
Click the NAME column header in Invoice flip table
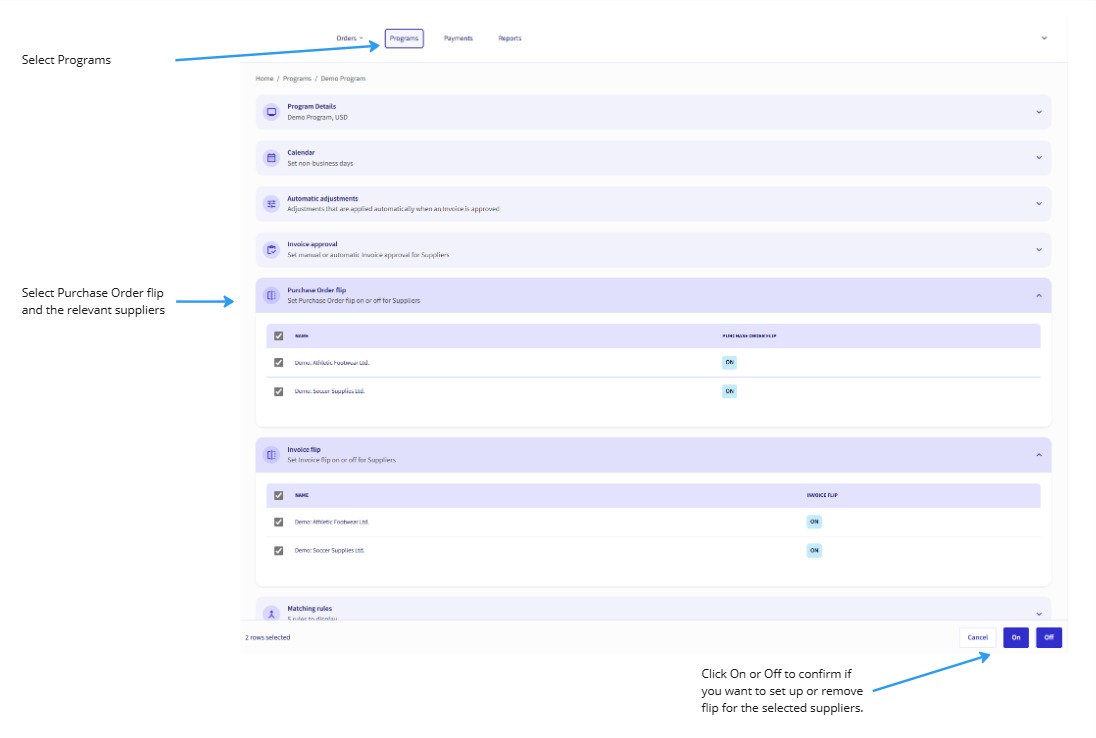coord(301,495)
